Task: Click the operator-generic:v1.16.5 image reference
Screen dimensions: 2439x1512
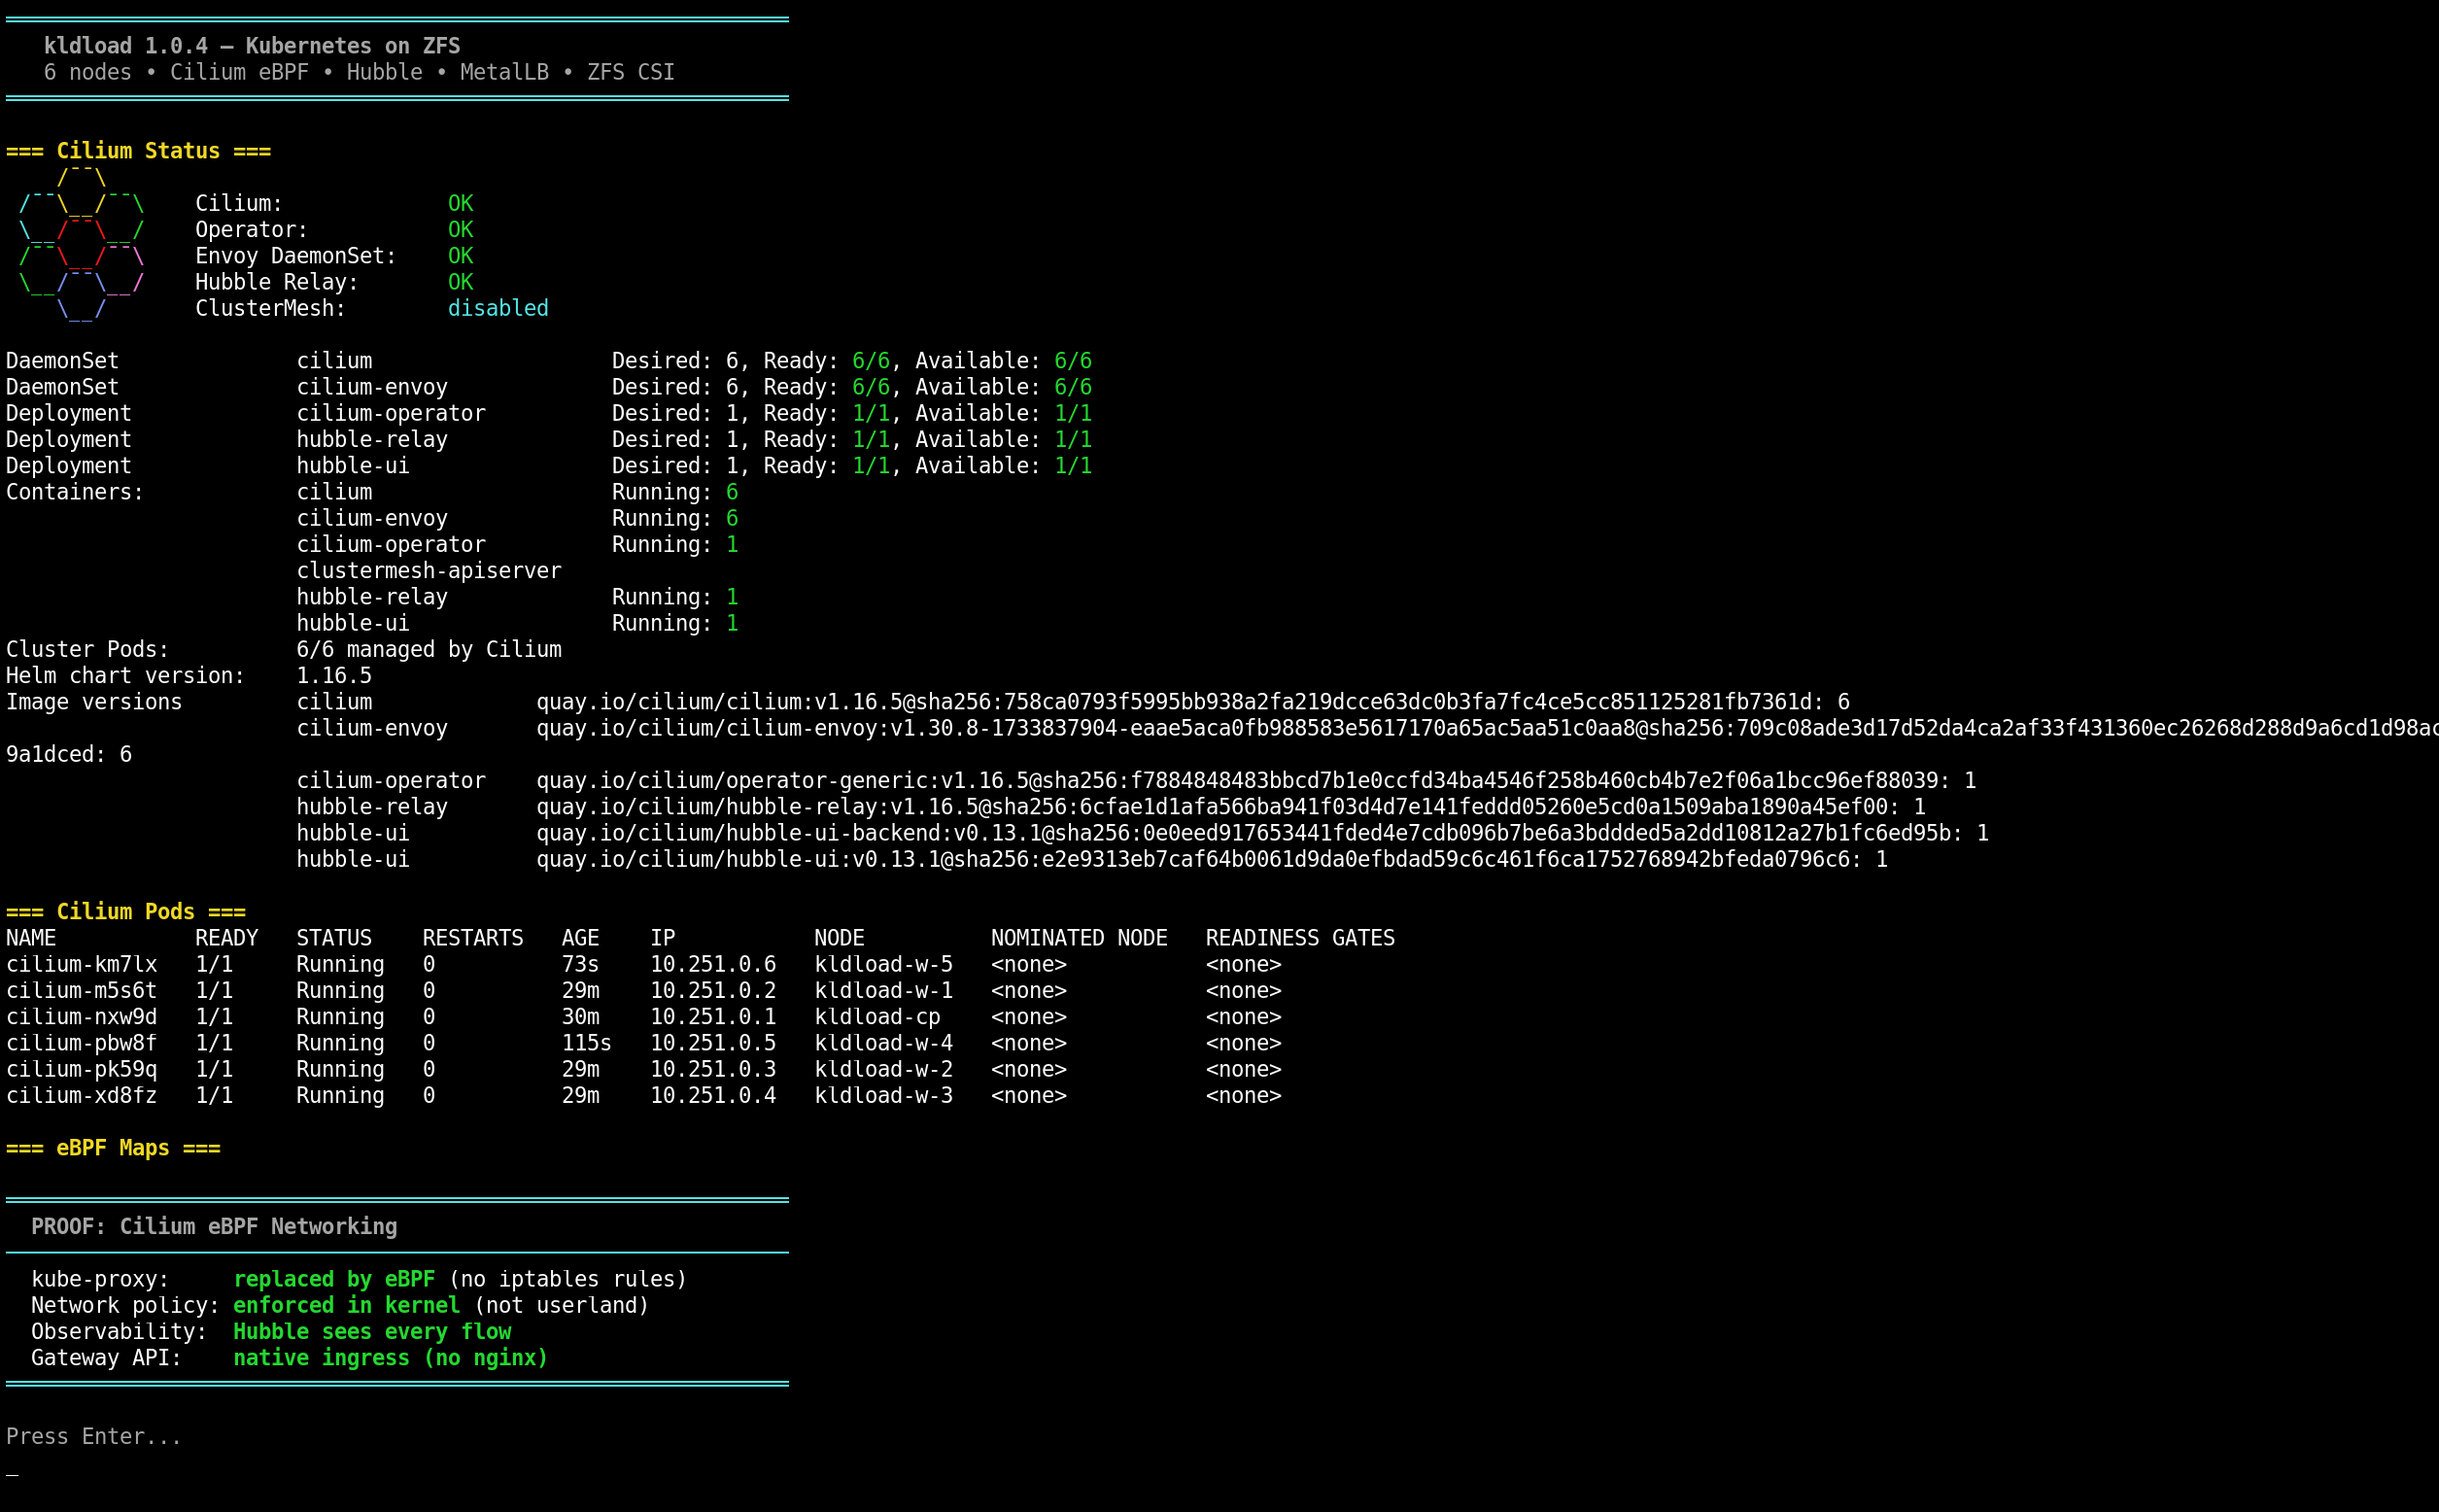Action: (1256, 780)
